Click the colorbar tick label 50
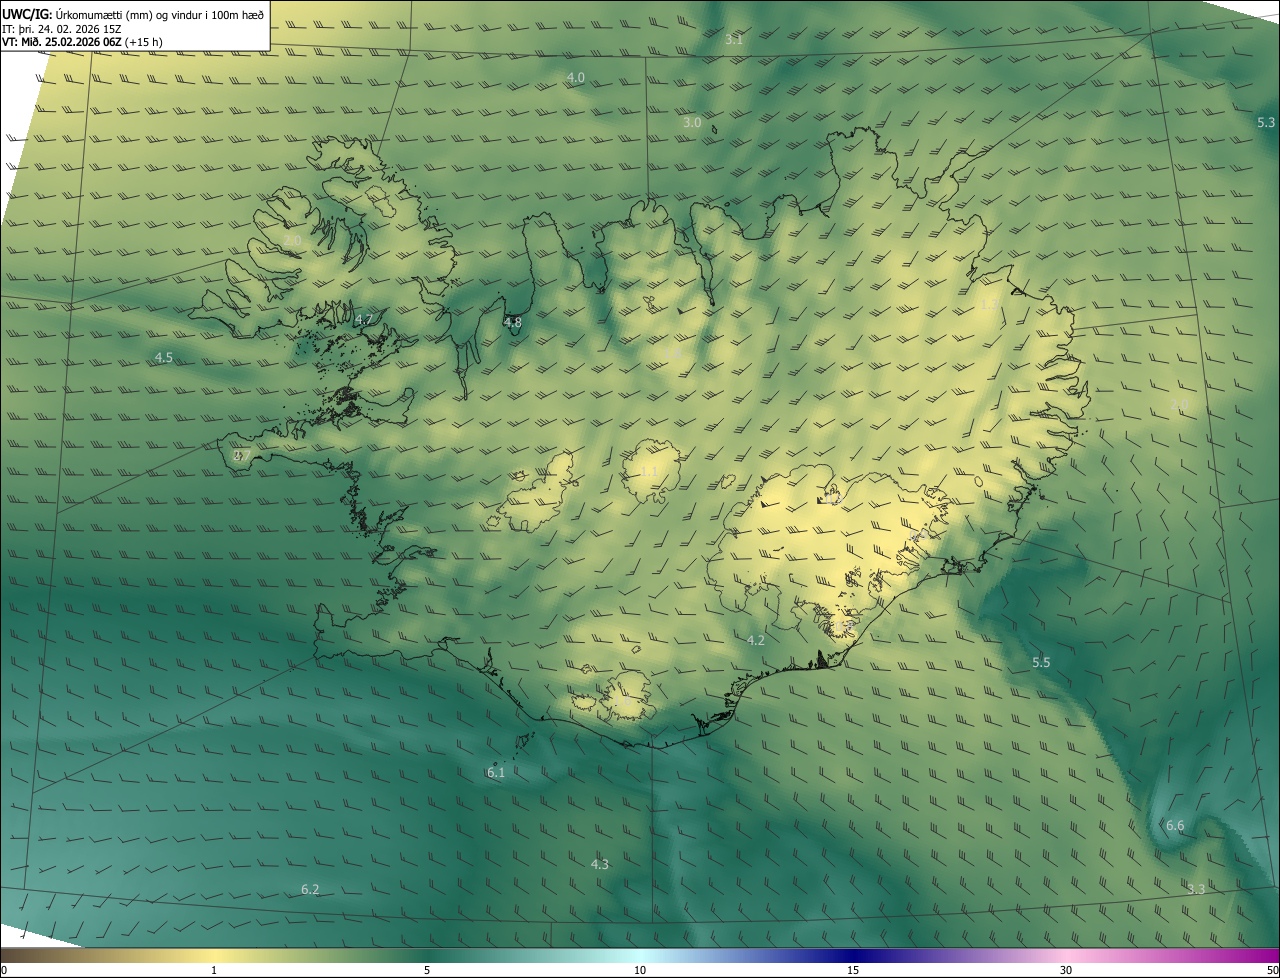 [1272, 970]
